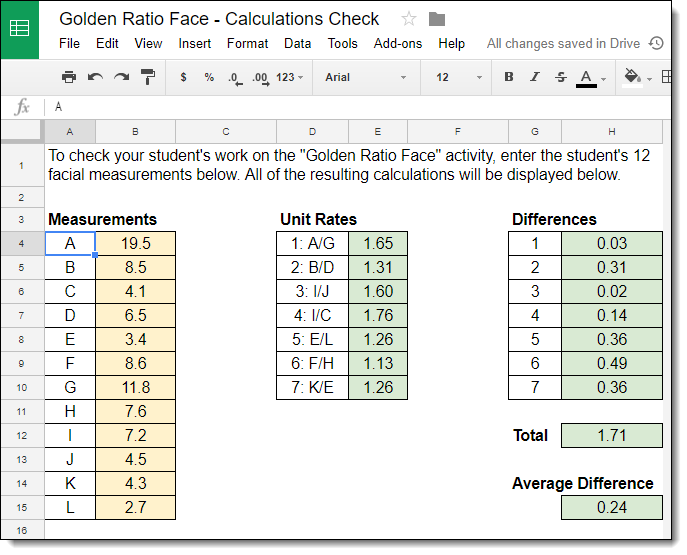Click the Differences heading cell
This screenshot has height=555, width=687.
(x=554, y=219)
